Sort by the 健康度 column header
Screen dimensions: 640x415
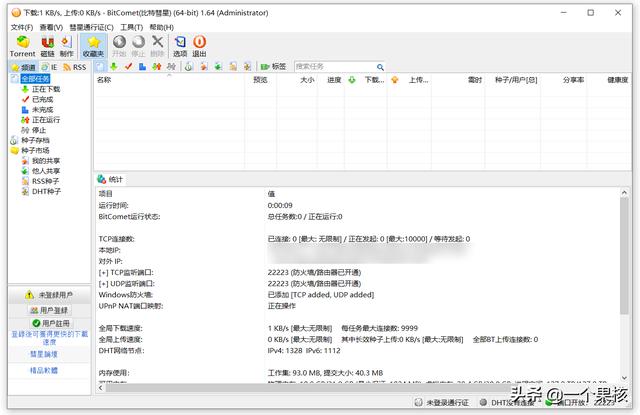pyautogui.click(x=609, y=80)
